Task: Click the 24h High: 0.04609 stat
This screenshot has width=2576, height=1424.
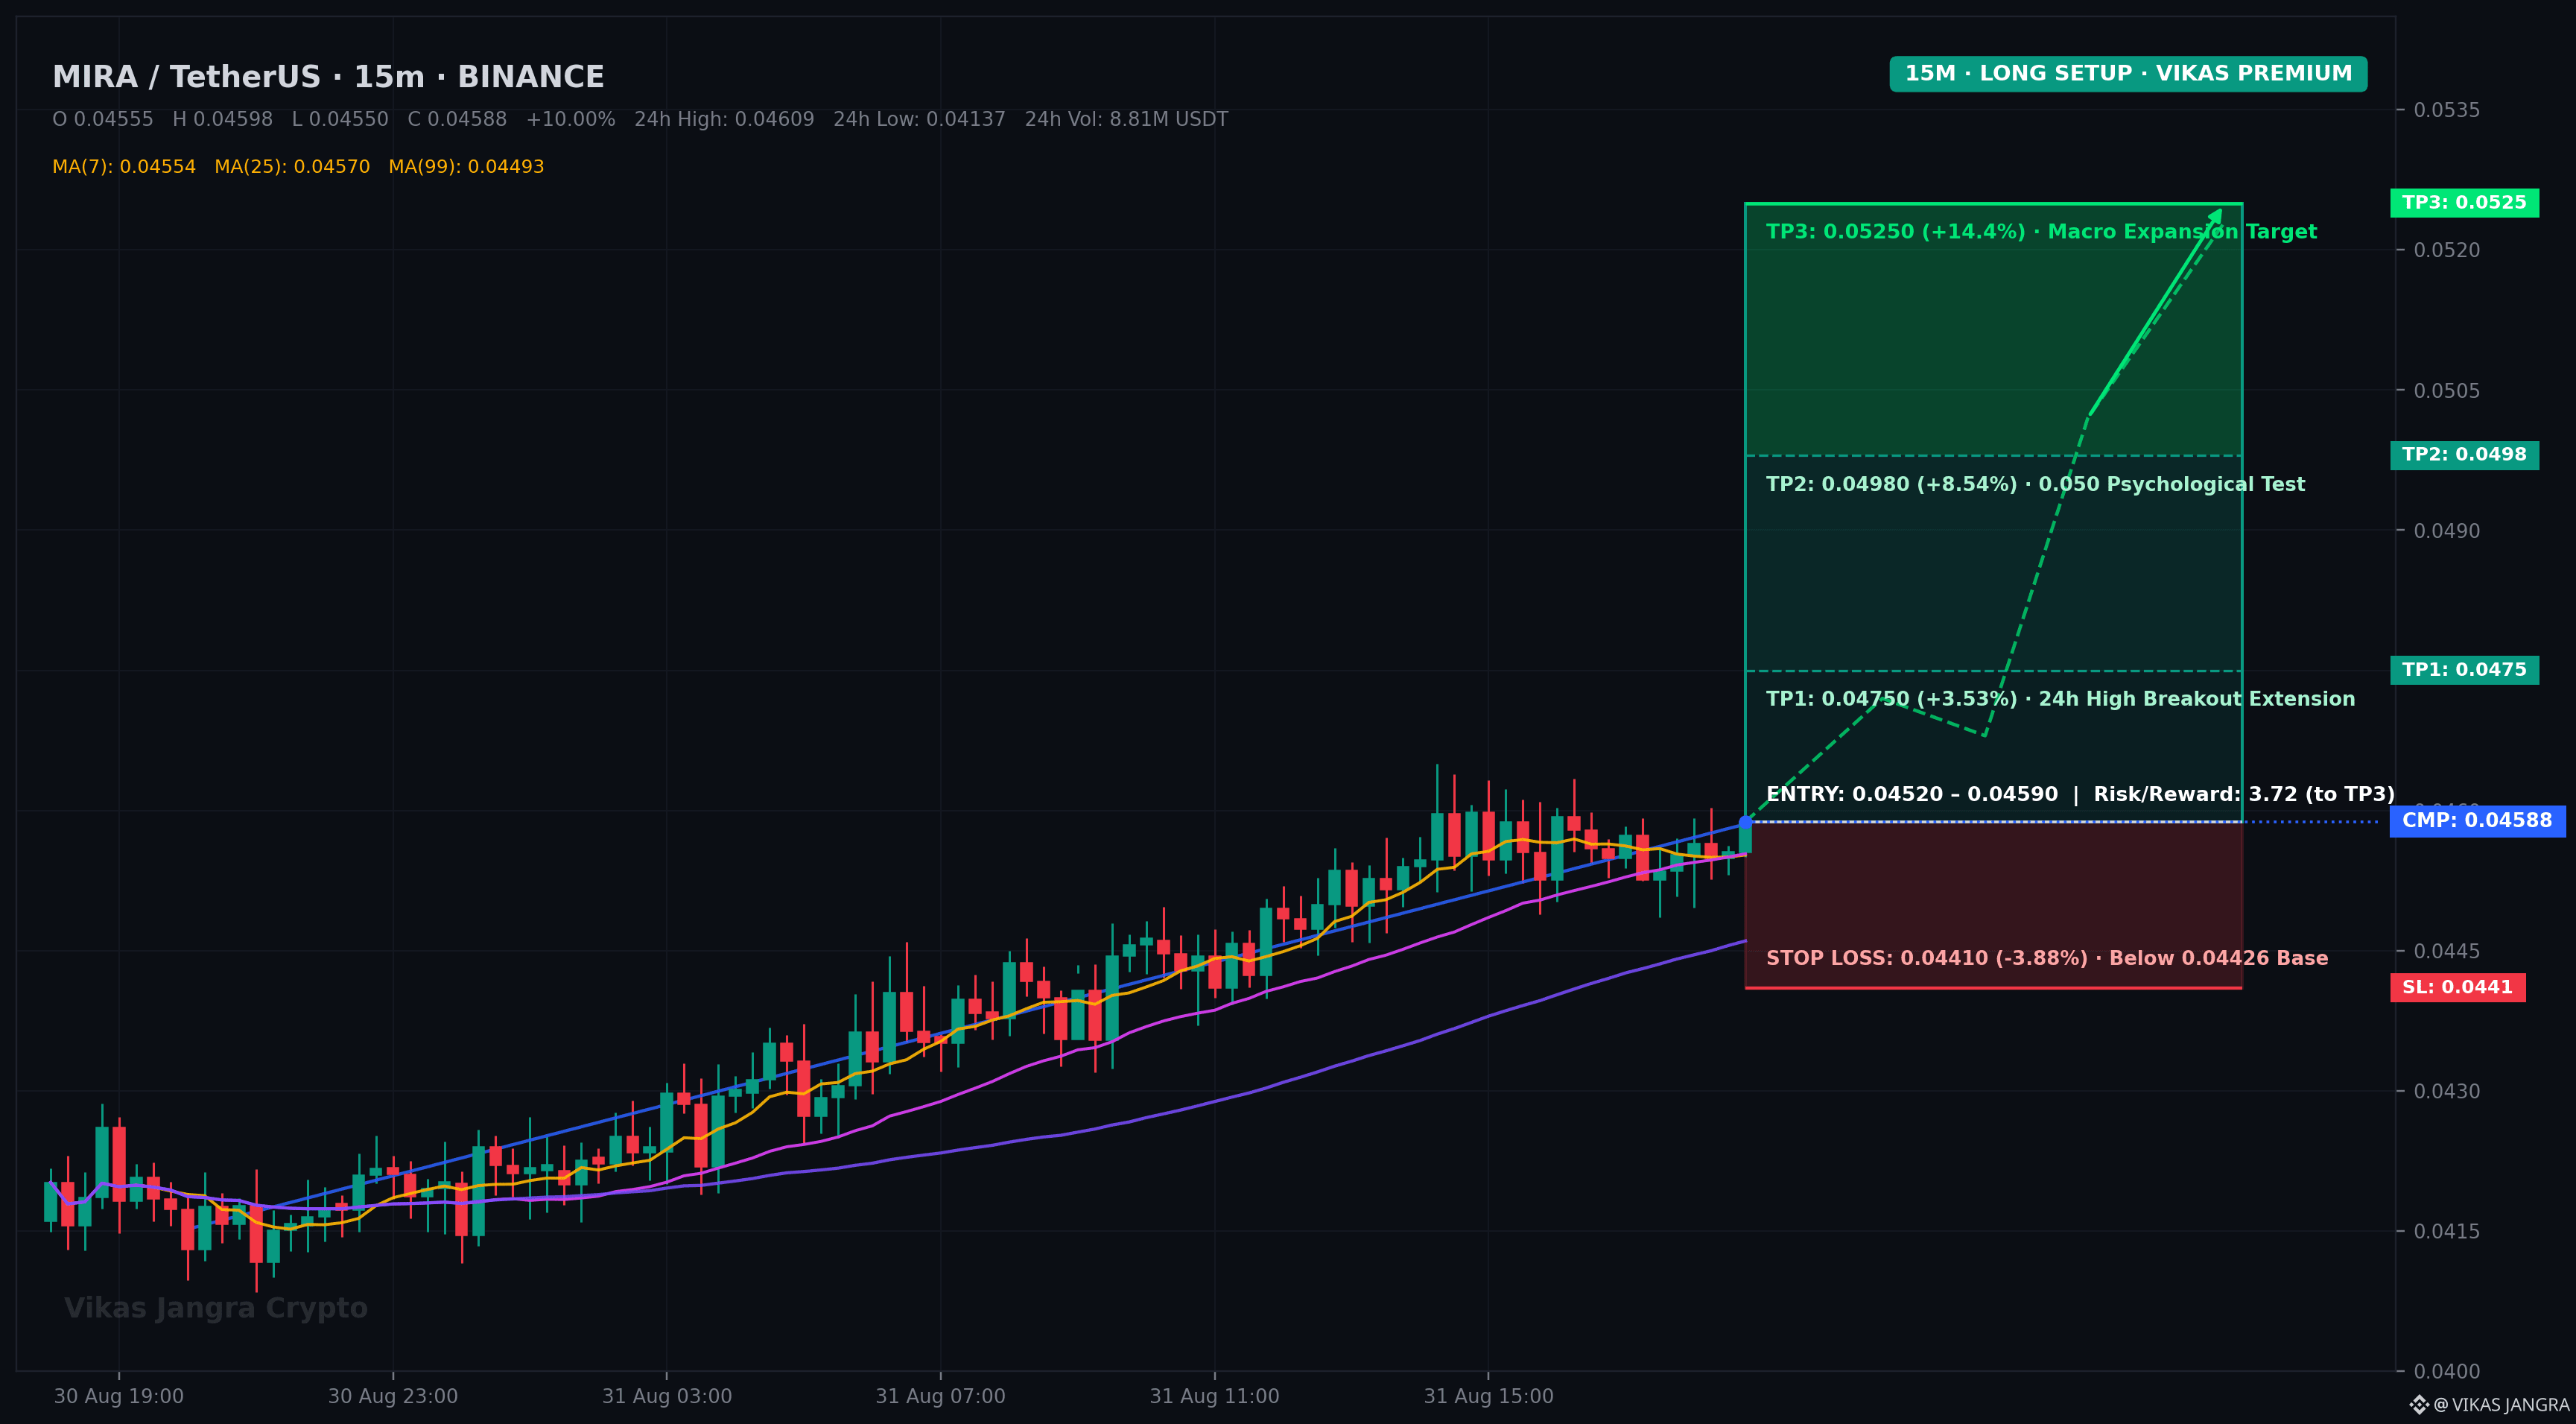Action: pyautogui.click(x=724, y=120)
